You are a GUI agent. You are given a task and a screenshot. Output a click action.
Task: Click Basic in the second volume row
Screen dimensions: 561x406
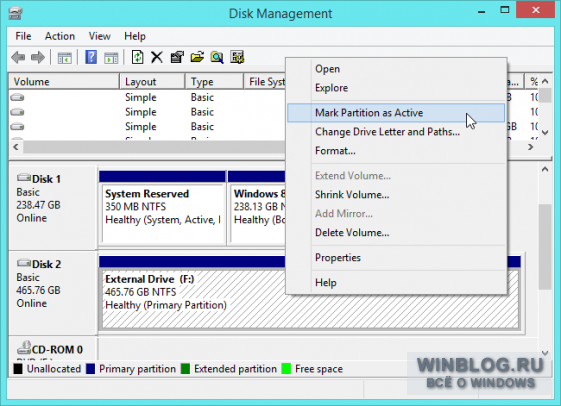[202, 112]
